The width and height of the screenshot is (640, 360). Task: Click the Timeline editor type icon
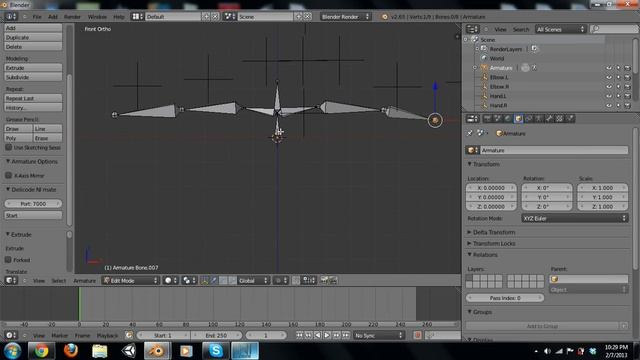10,335
